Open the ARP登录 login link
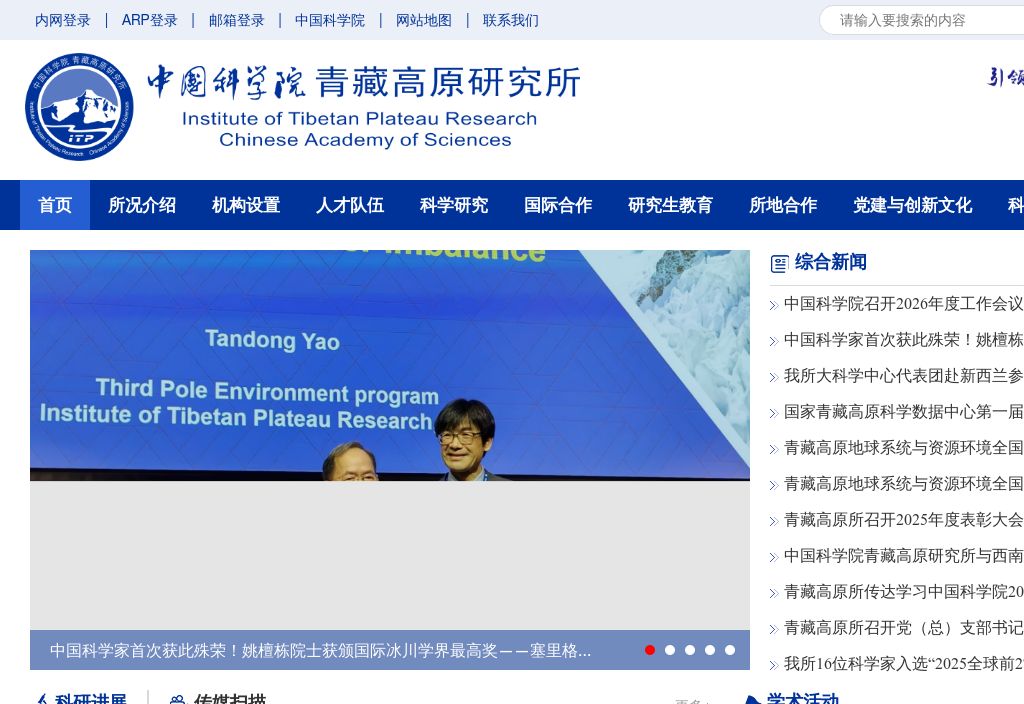Viewport: 1024px width, 704px height. tap(150, 20)
